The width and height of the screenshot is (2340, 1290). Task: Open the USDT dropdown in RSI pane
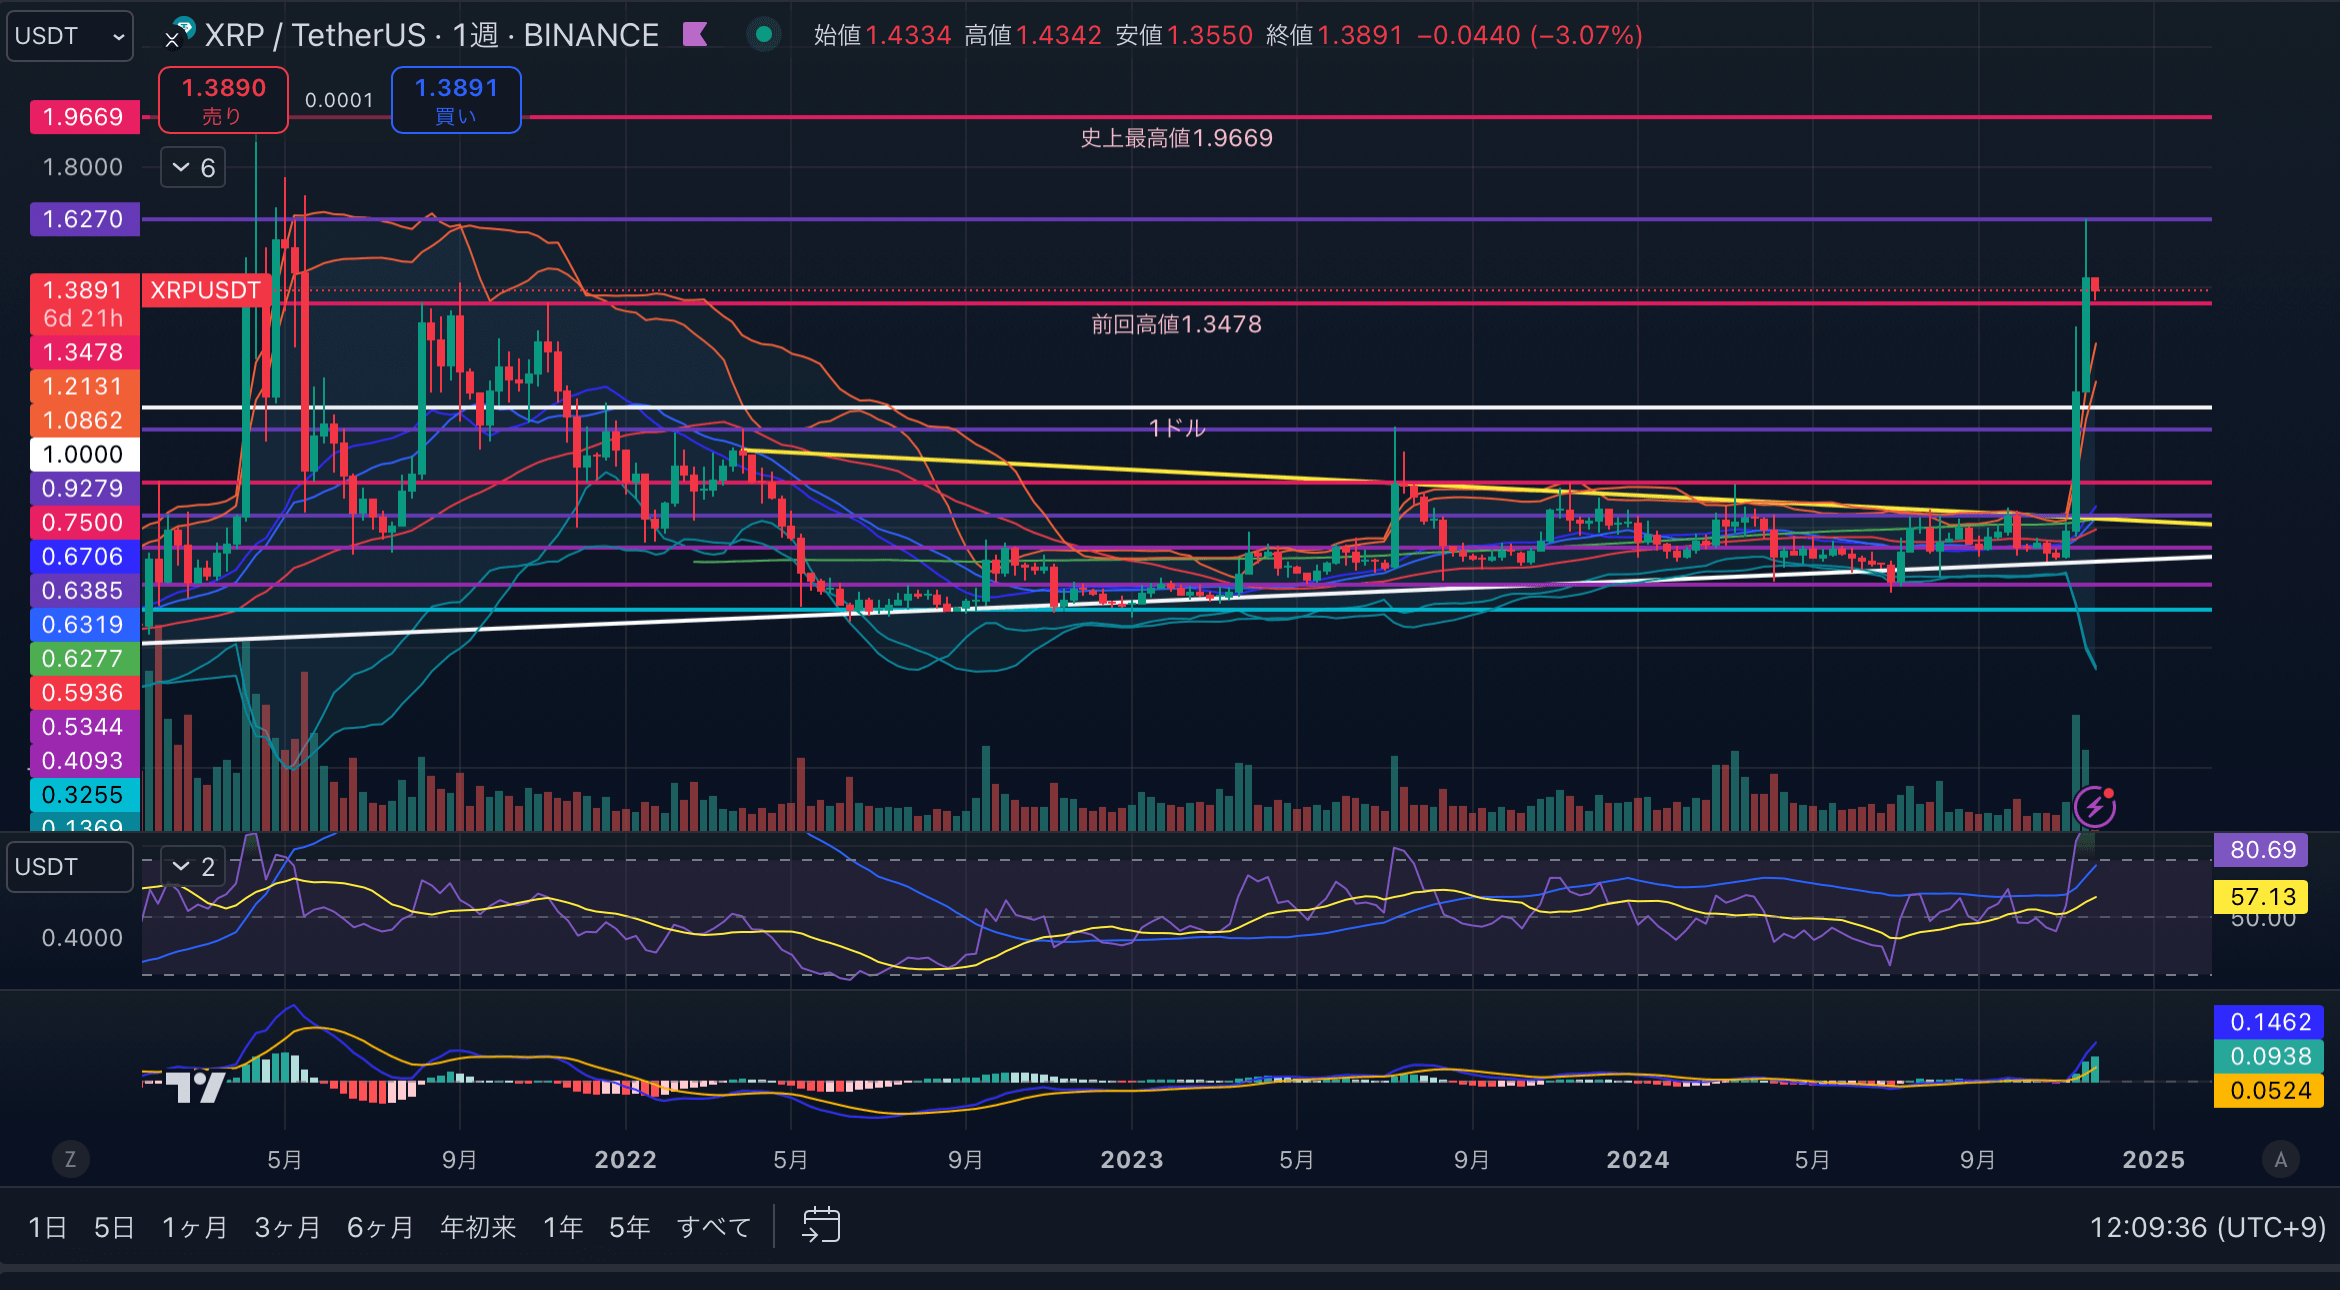click(70, 866)
